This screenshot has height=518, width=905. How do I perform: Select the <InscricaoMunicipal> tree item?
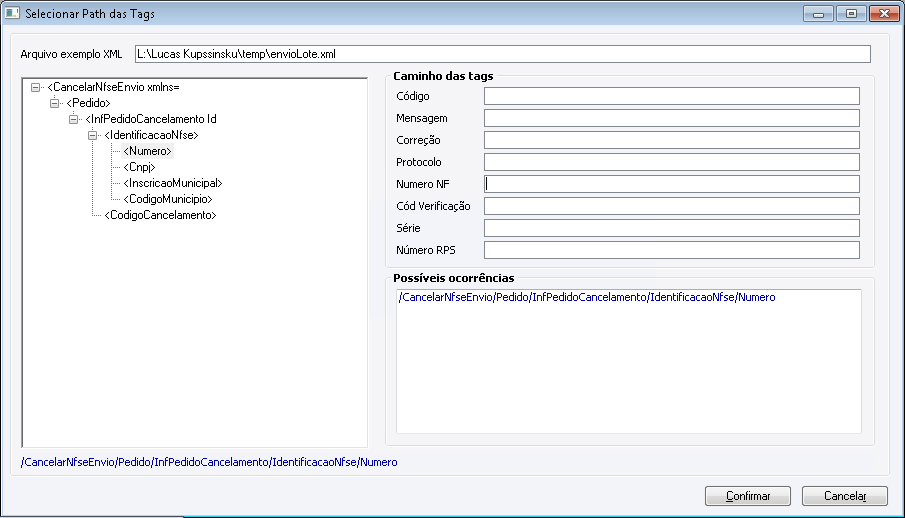pos(173,183)
